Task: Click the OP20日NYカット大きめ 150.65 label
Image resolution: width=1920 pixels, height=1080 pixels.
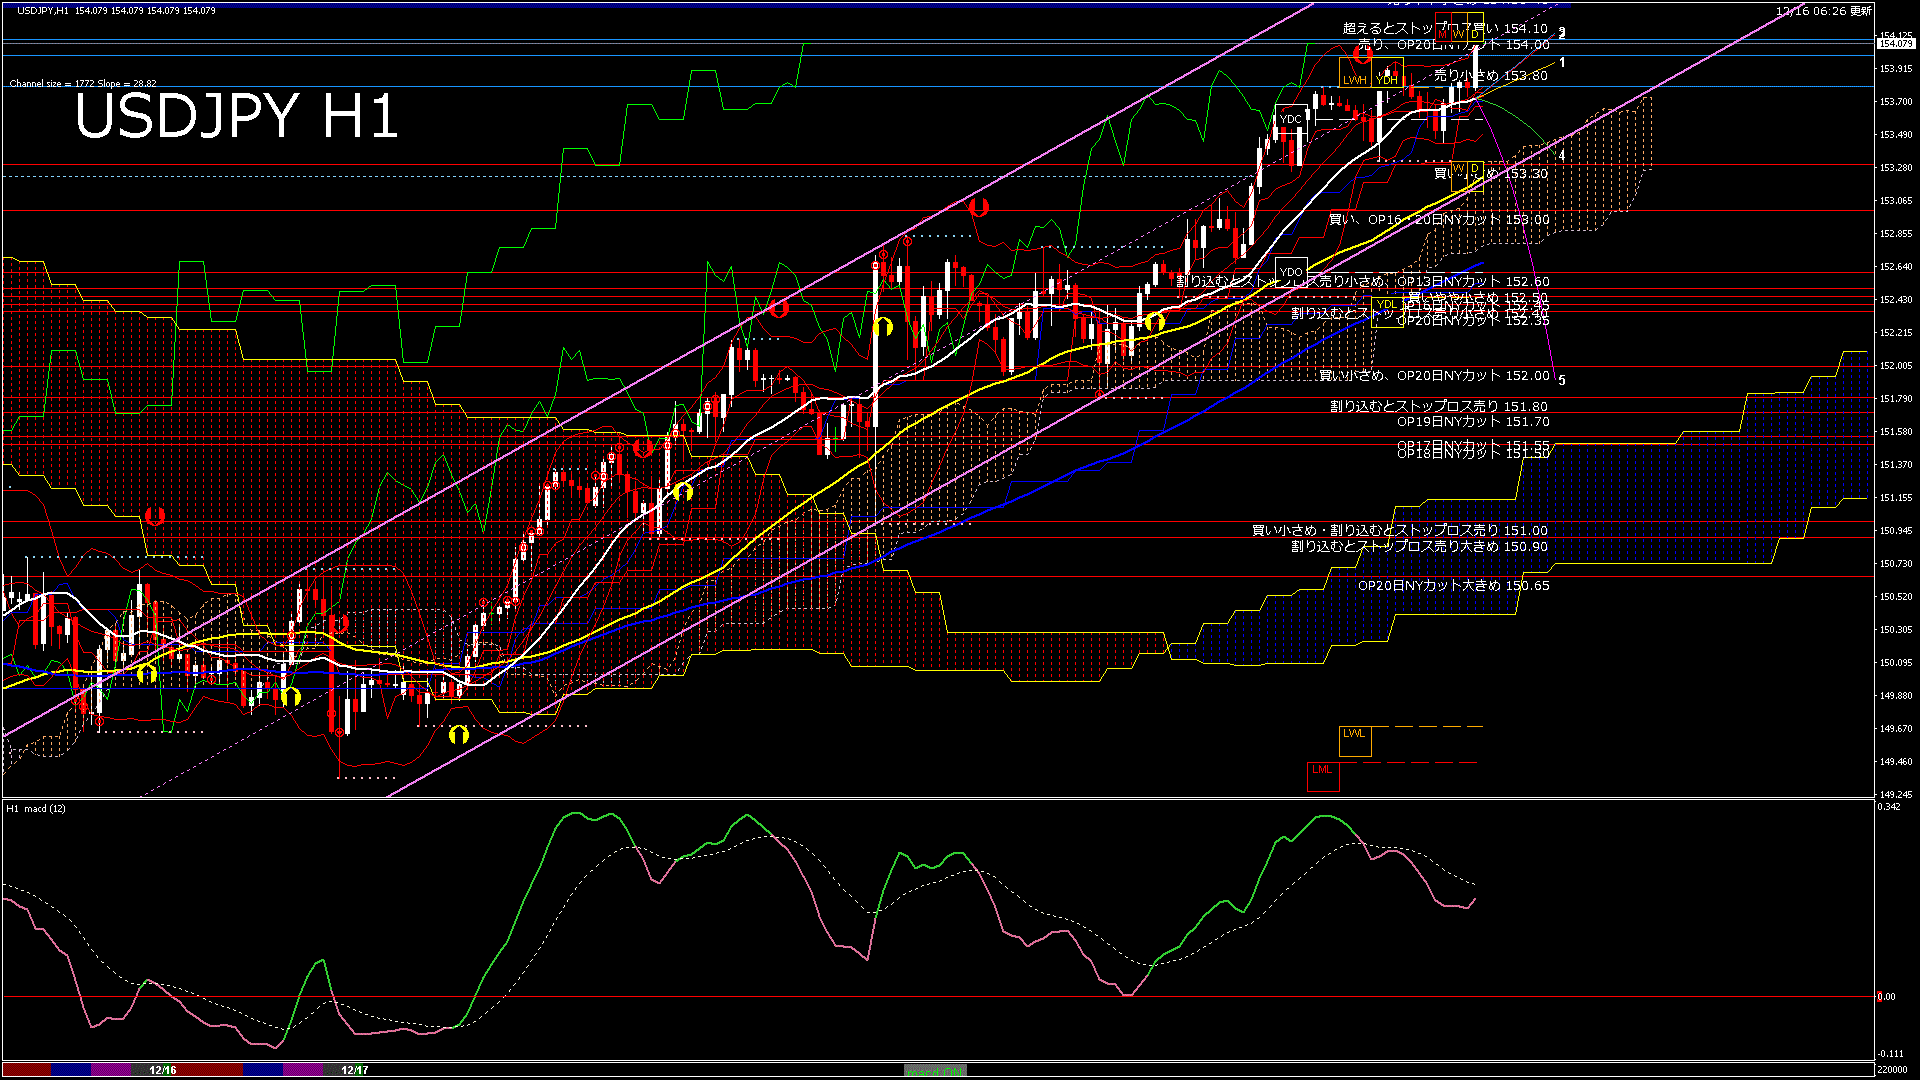Action: 1453,586
